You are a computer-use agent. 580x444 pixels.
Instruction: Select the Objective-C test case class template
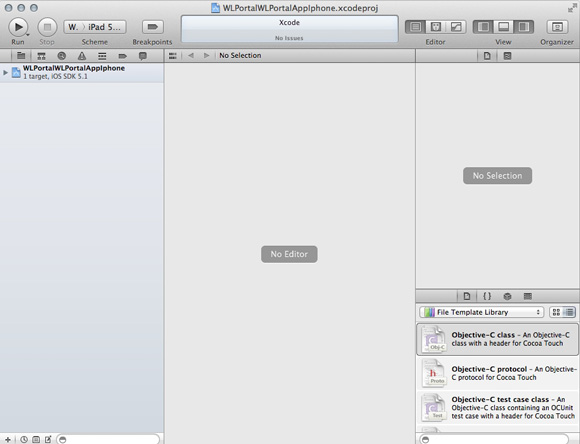pyautogui.click(x=498, y=407)
